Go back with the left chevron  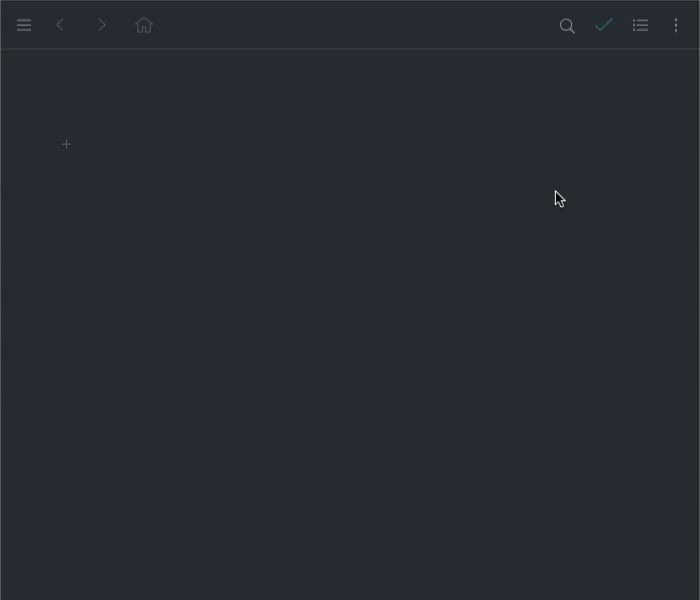point(60,25)
